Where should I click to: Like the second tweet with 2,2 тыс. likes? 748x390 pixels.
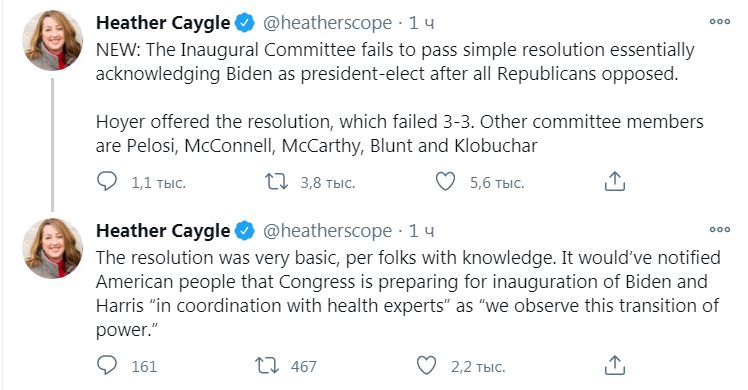426,366
